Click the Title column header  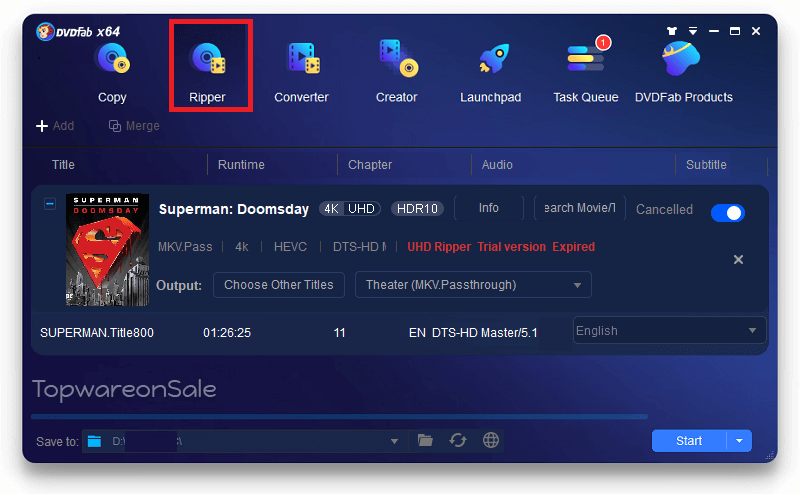[63, 165]
